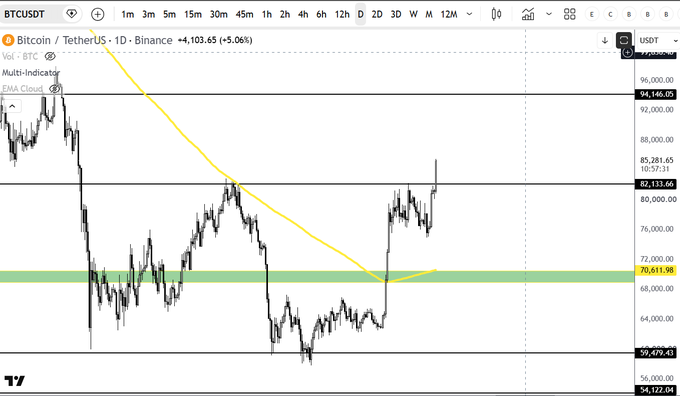Toggle visibility eye for EMA Cloud indicator
Image resolution: width=680 pixels, height=396 pixels.
click(x=54, y=89)
